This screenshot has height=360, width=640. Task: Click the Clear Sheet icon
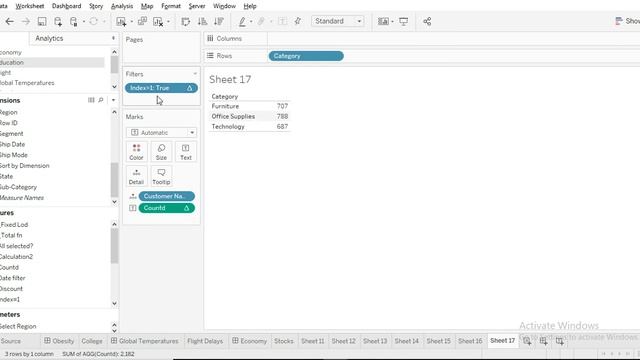point(158,22)
